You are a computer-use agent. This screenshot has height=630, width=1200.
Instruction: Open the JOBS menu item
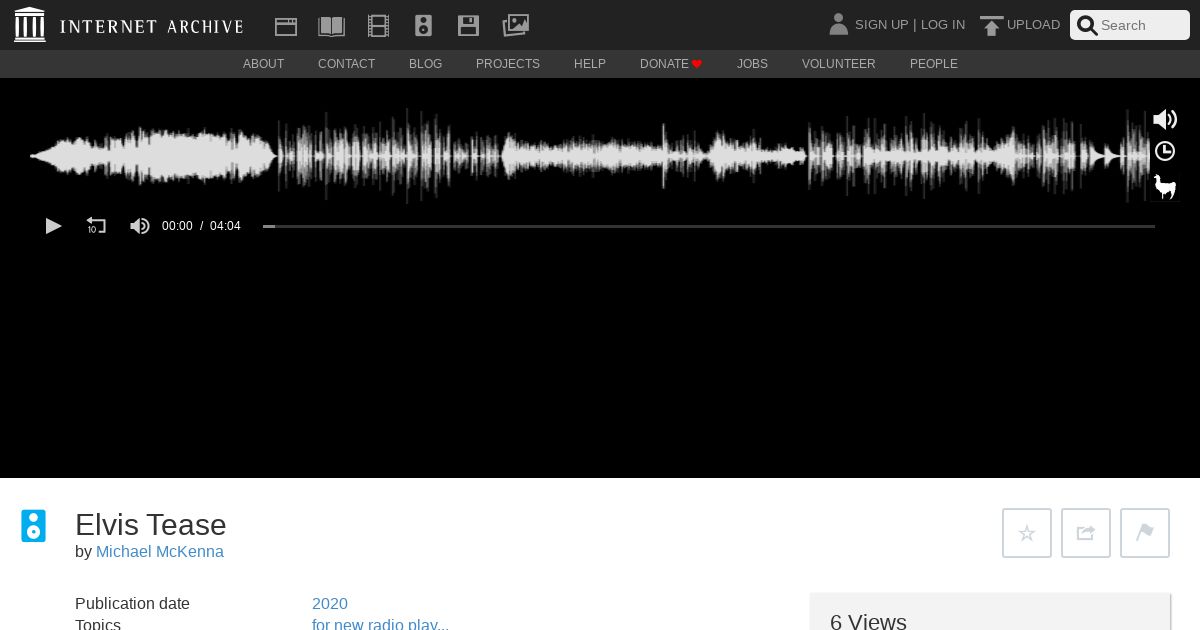(x=752, y=64)
